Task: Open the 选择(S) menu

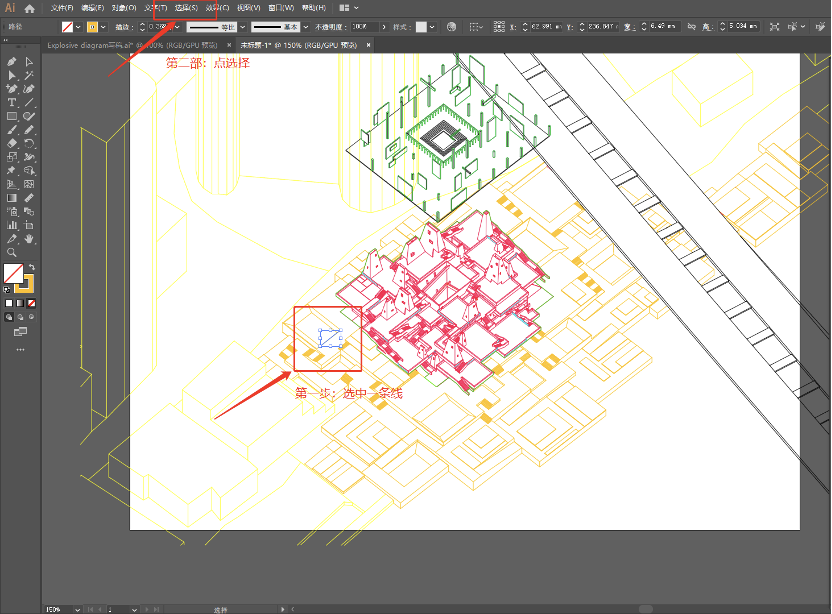Action: point(186,8)
